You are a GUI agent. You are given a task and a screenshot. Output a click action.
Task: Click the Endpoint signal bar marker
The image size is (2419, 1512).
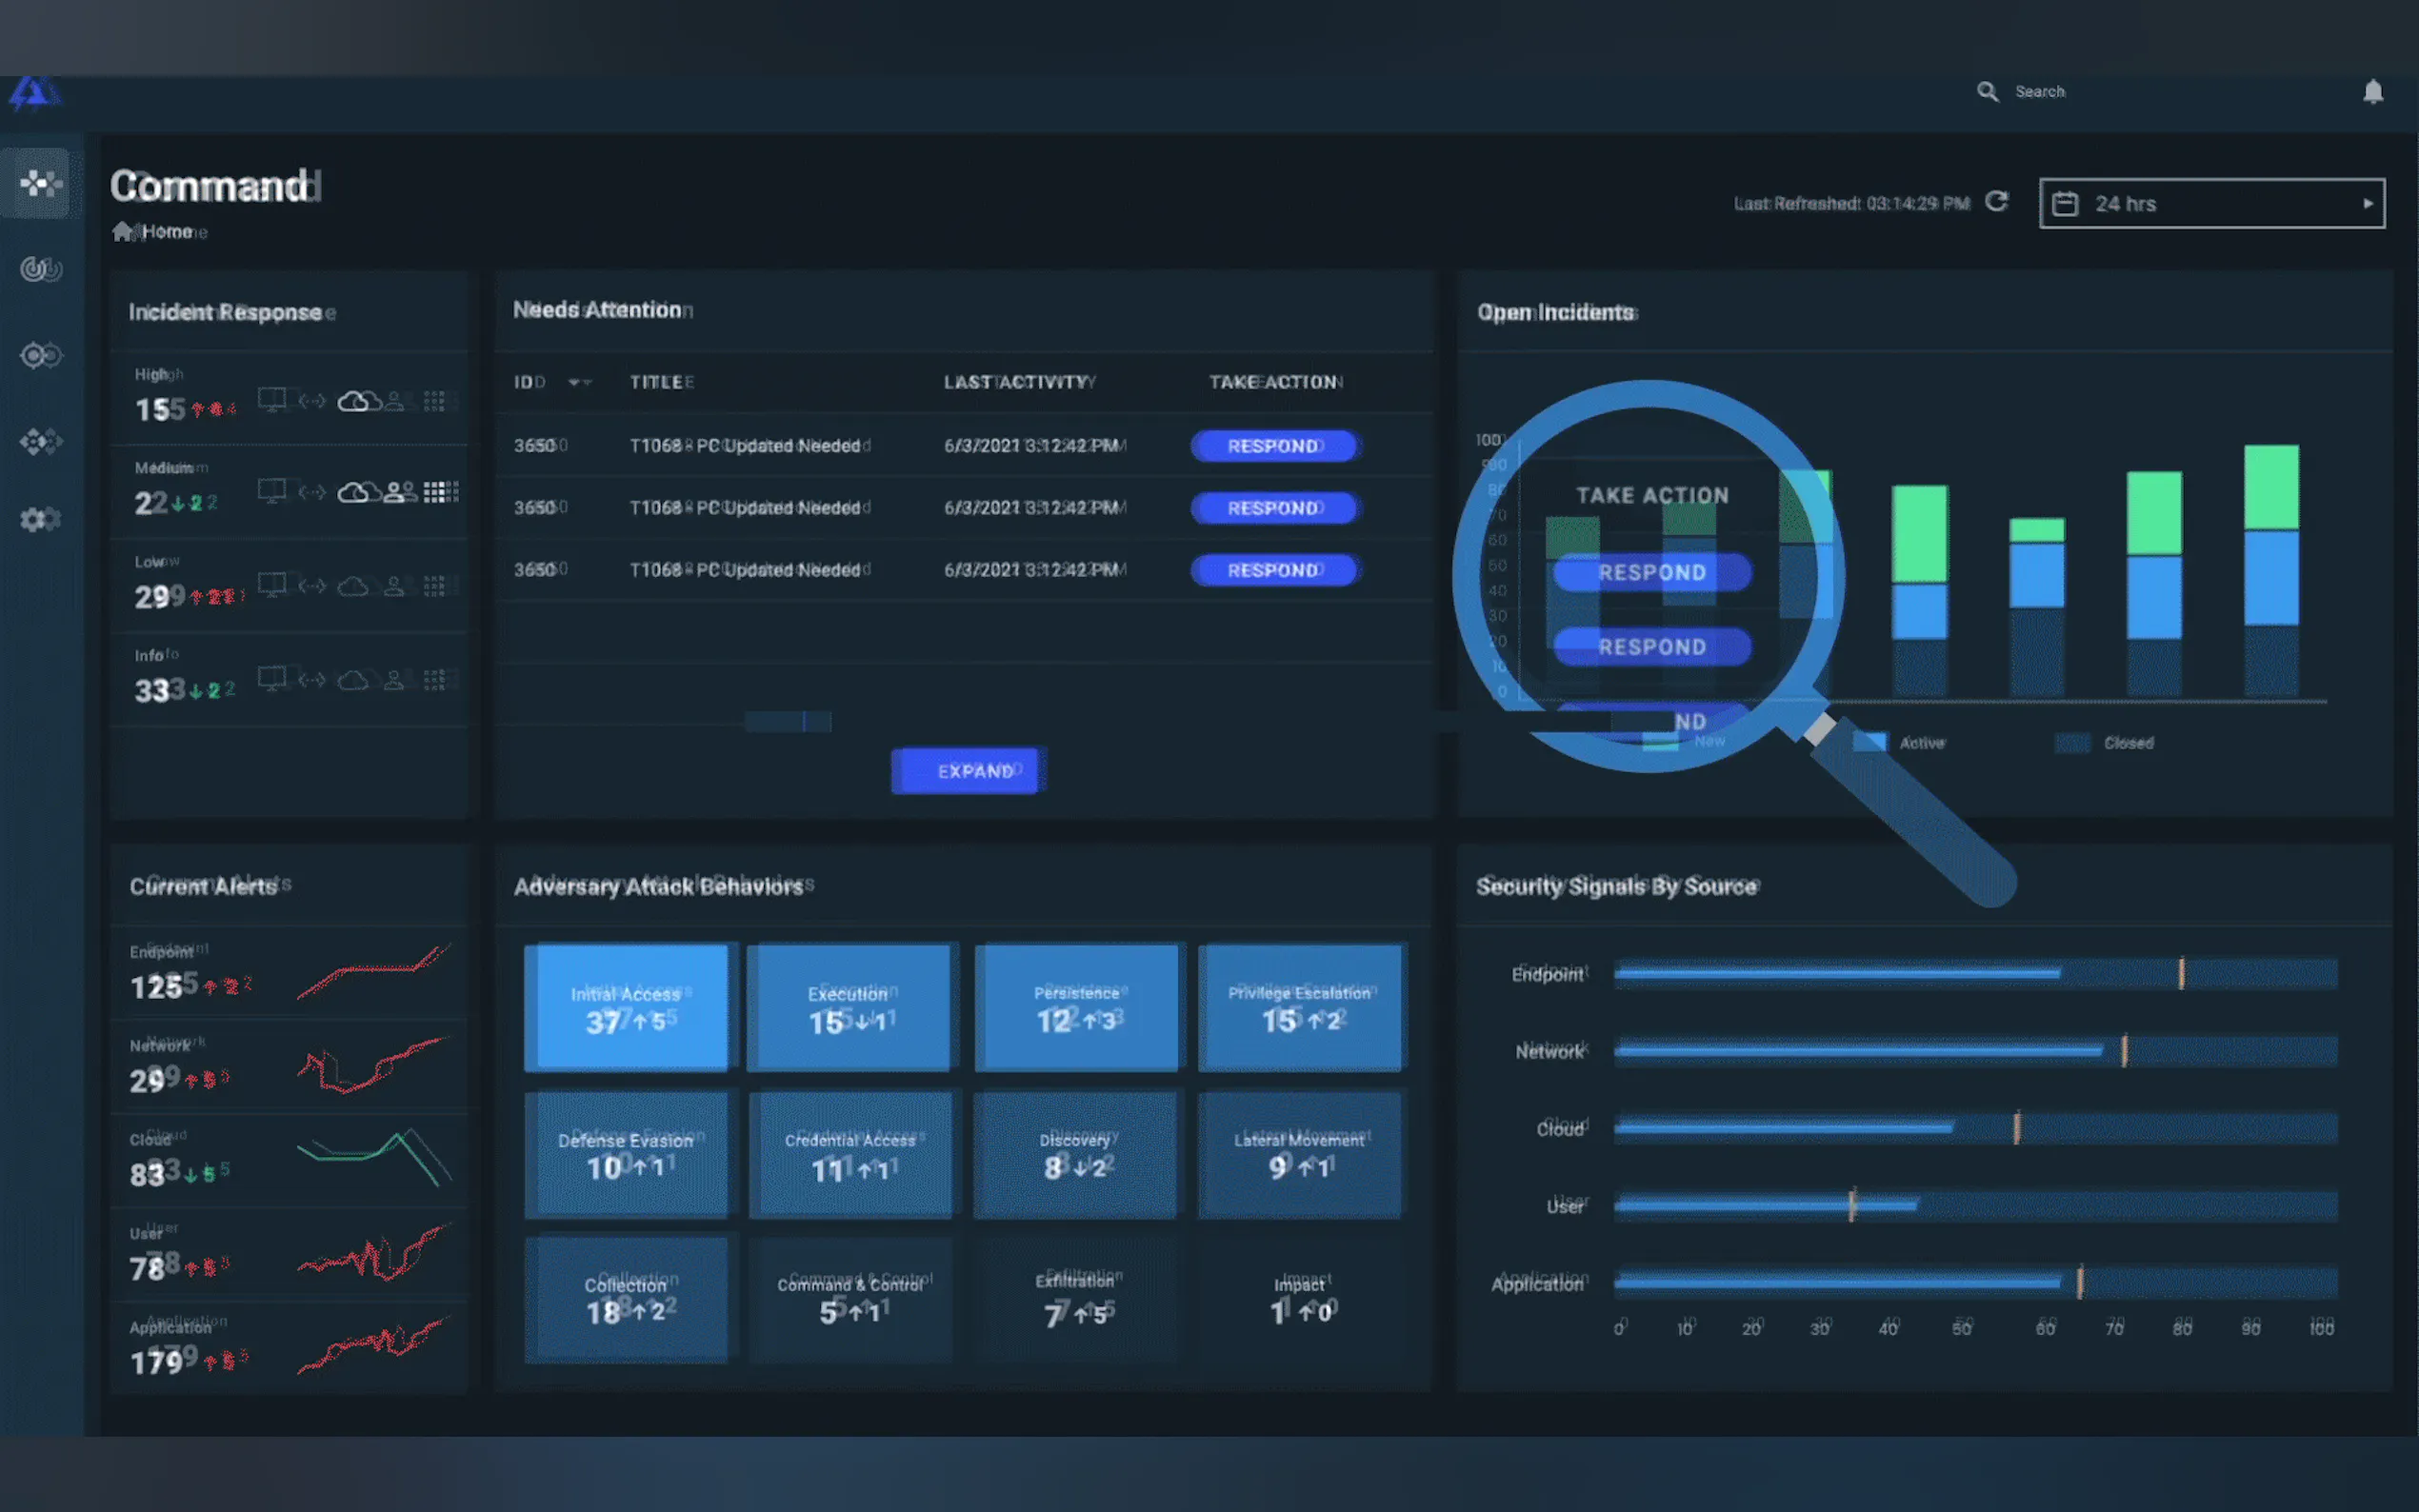[2180, 973]
